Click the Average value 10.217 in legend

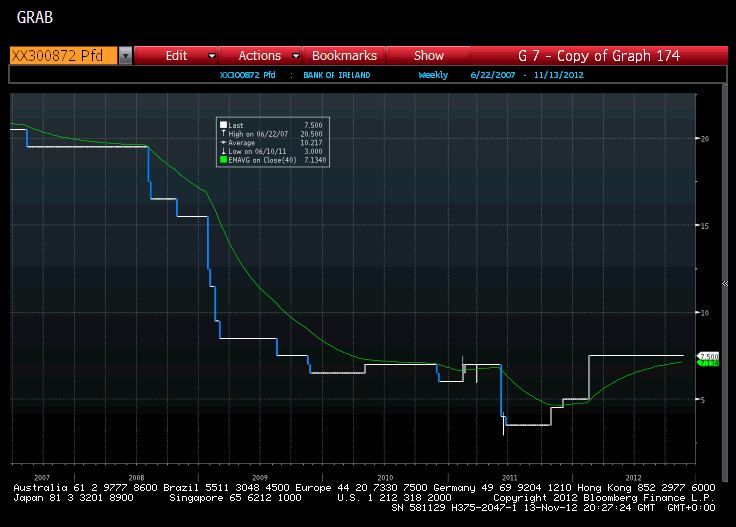point(311,143)
